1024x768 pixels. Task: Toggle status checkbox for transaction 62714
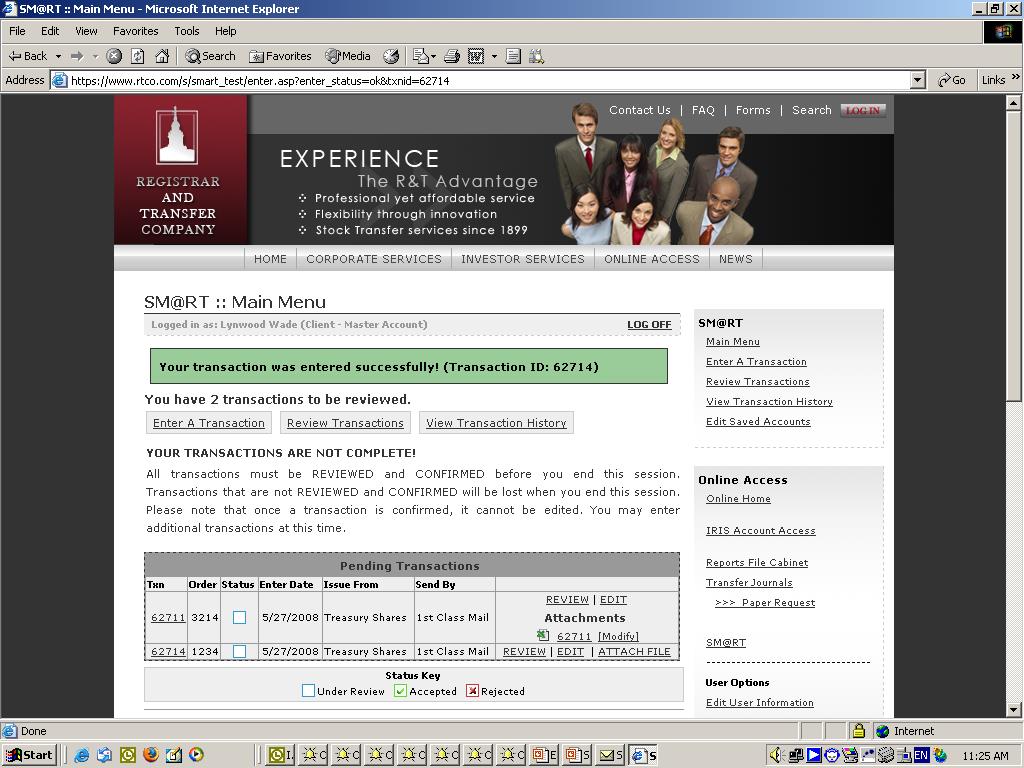240,651
